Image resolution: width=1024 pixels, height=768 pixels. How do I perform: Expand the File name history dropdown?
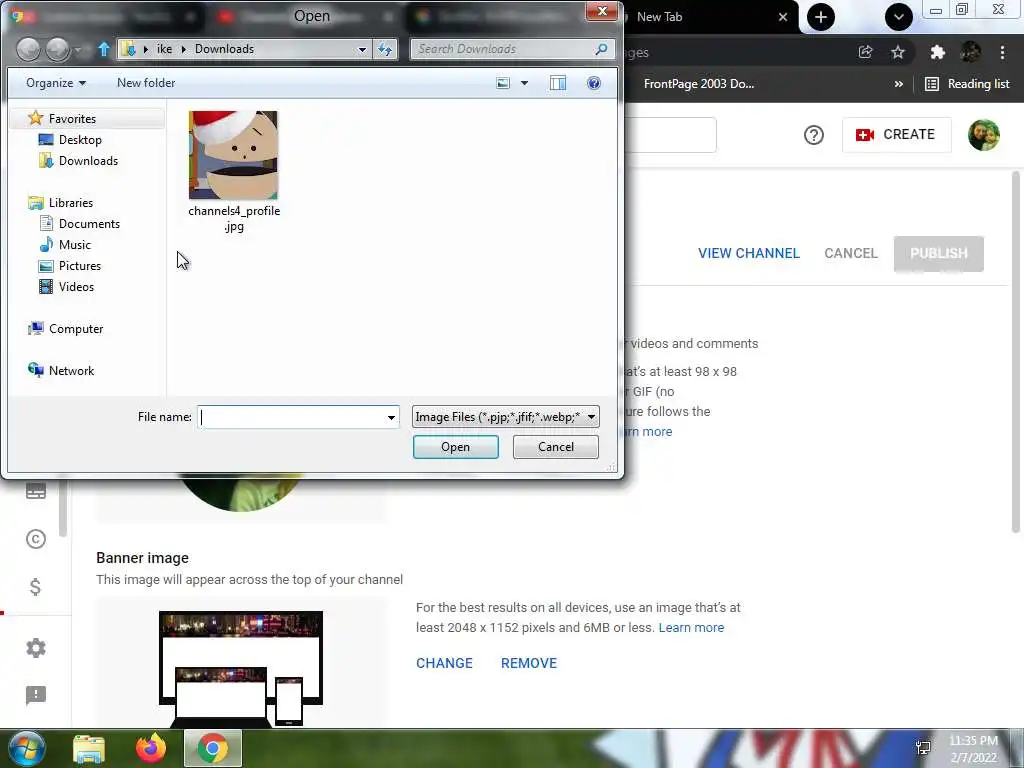click(x=391, y=417)
